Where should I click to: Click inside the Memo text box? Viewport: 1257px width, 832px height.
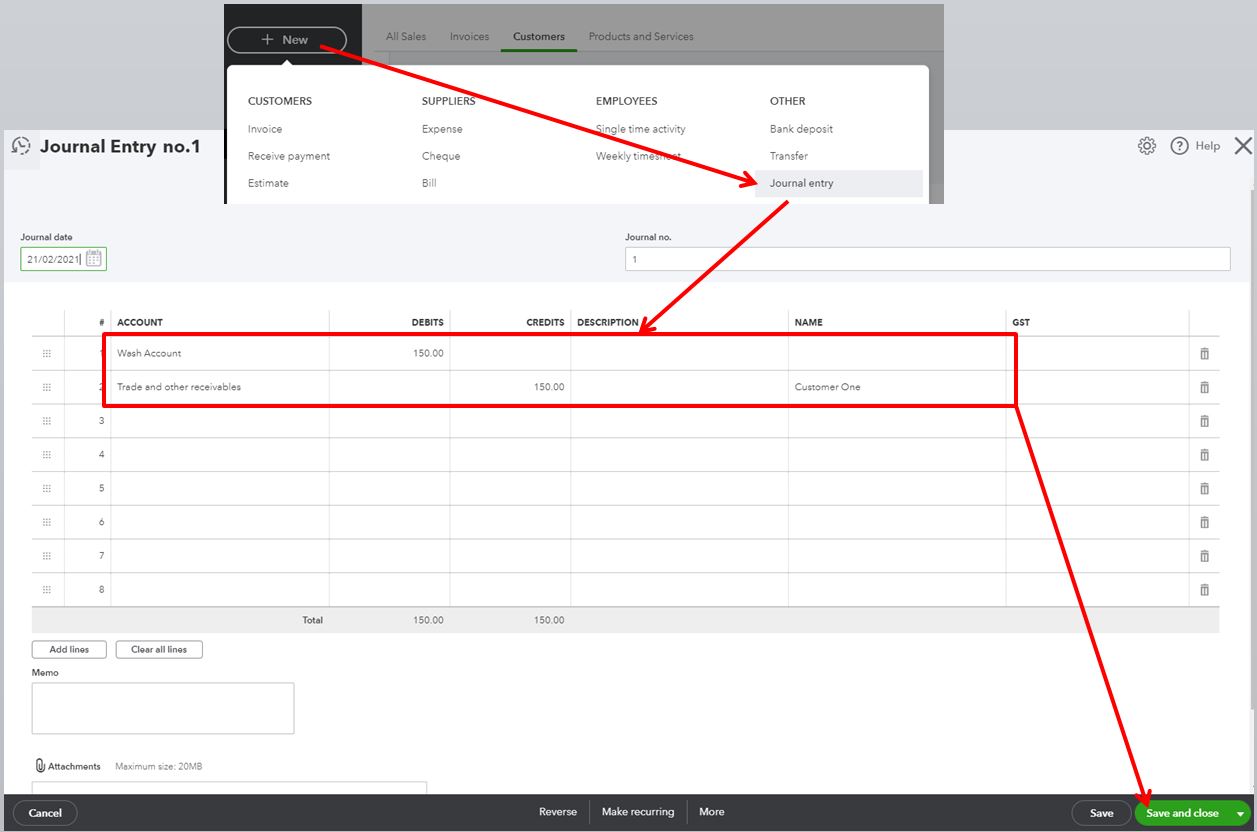[x=163, y=708]
